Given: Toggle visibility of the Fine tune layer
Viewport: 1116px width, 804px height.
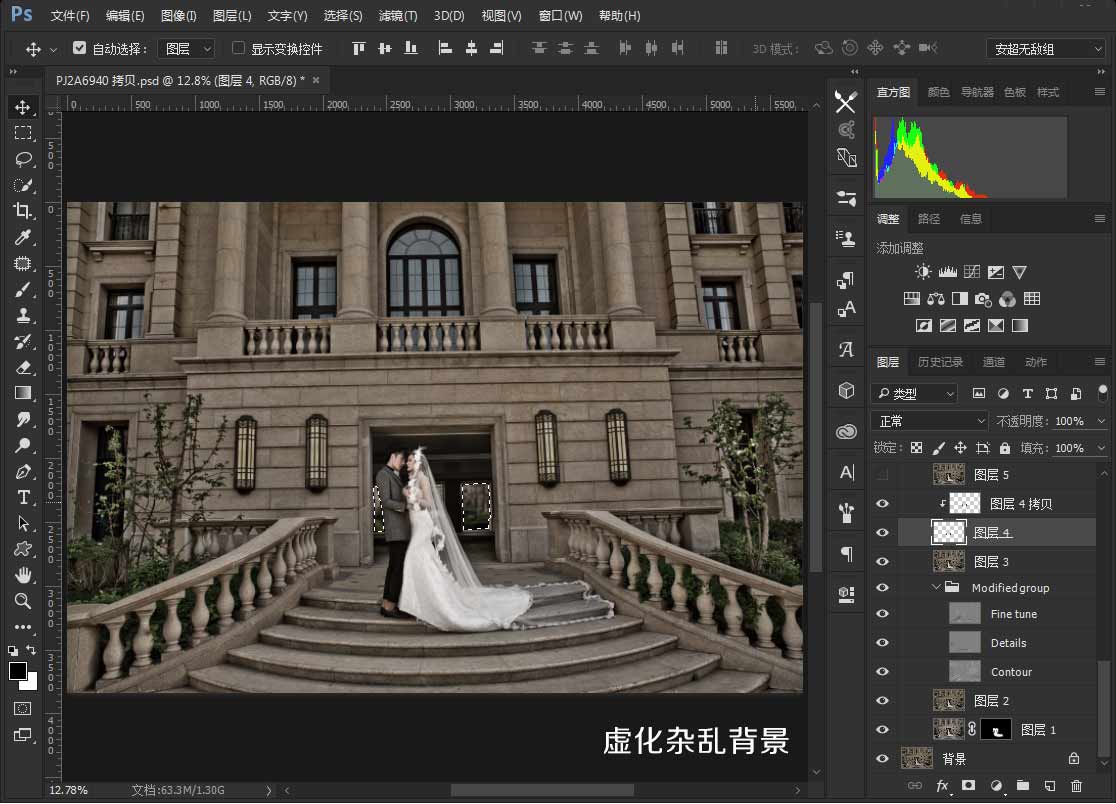Looking at the screenshot, I should click(882, 613).
